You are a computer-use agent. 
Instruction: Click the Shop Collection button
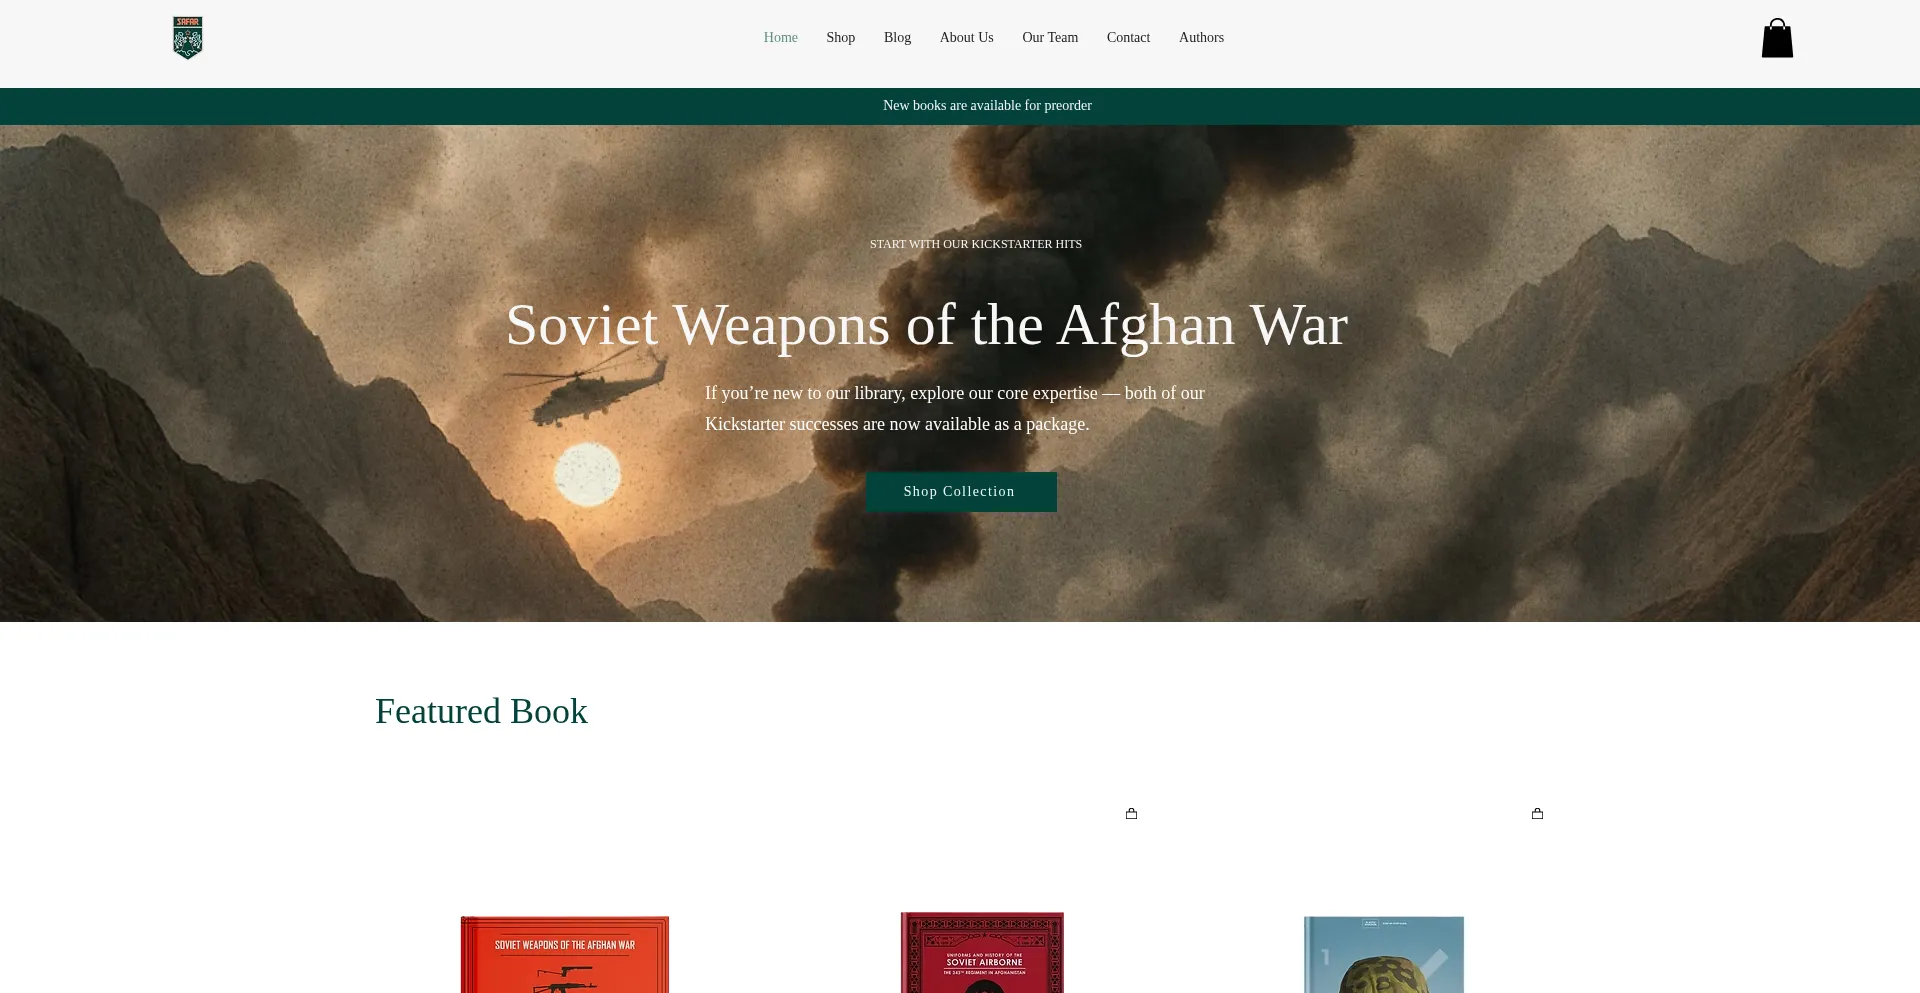(x=961, y=492)
